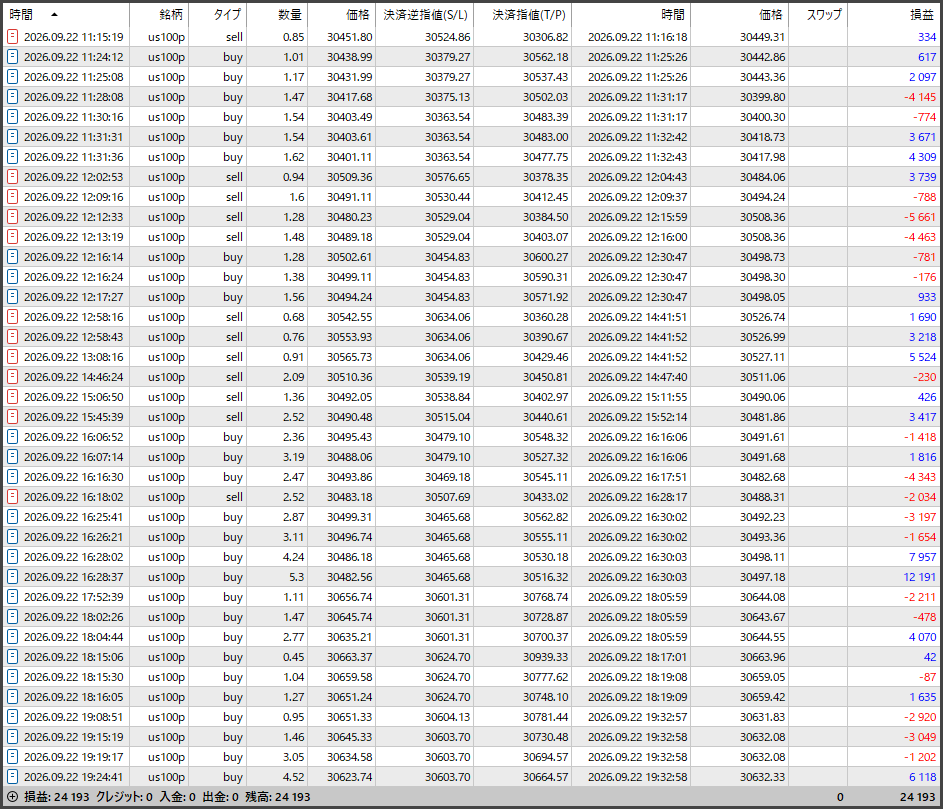Select the sell order icon at 14:46:24
This screenshot has height=809, width=943.
click(12, 377)
